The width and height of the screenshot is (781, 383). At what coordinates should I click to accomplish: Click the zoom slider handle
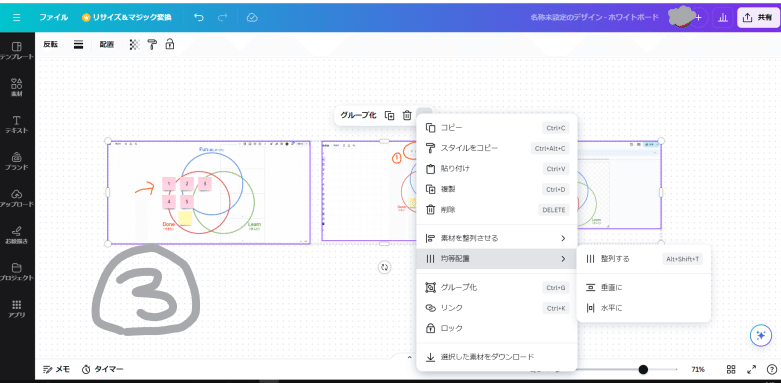tap(643, 370)
